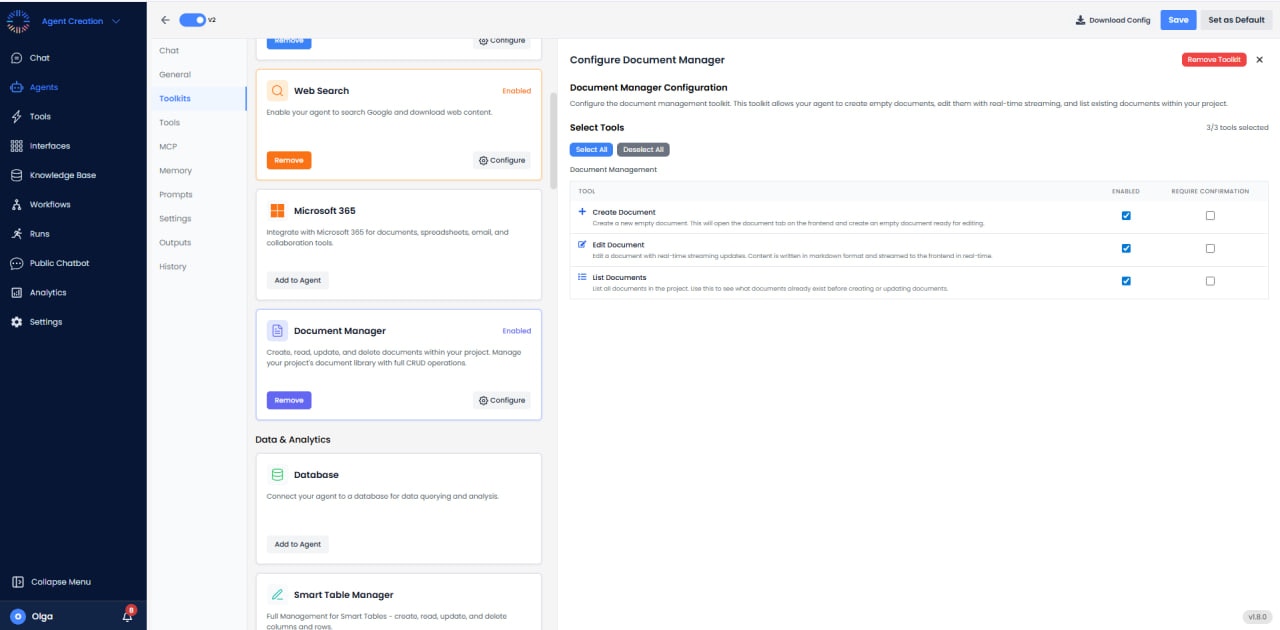
Task: Switch to the History tab
Action: coord(172,266)
